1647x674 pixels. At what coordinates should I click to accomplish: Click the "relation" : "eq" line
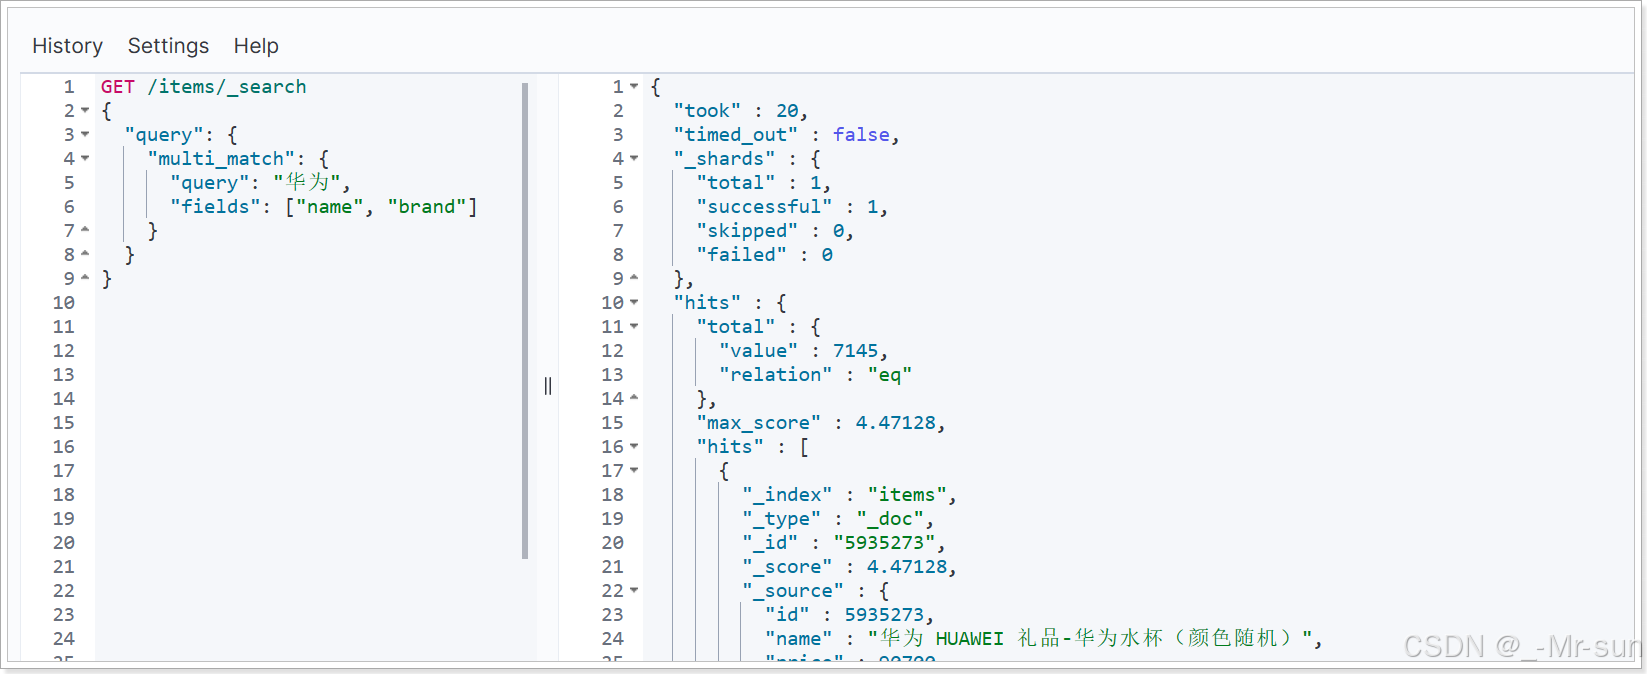coord(815,375)
